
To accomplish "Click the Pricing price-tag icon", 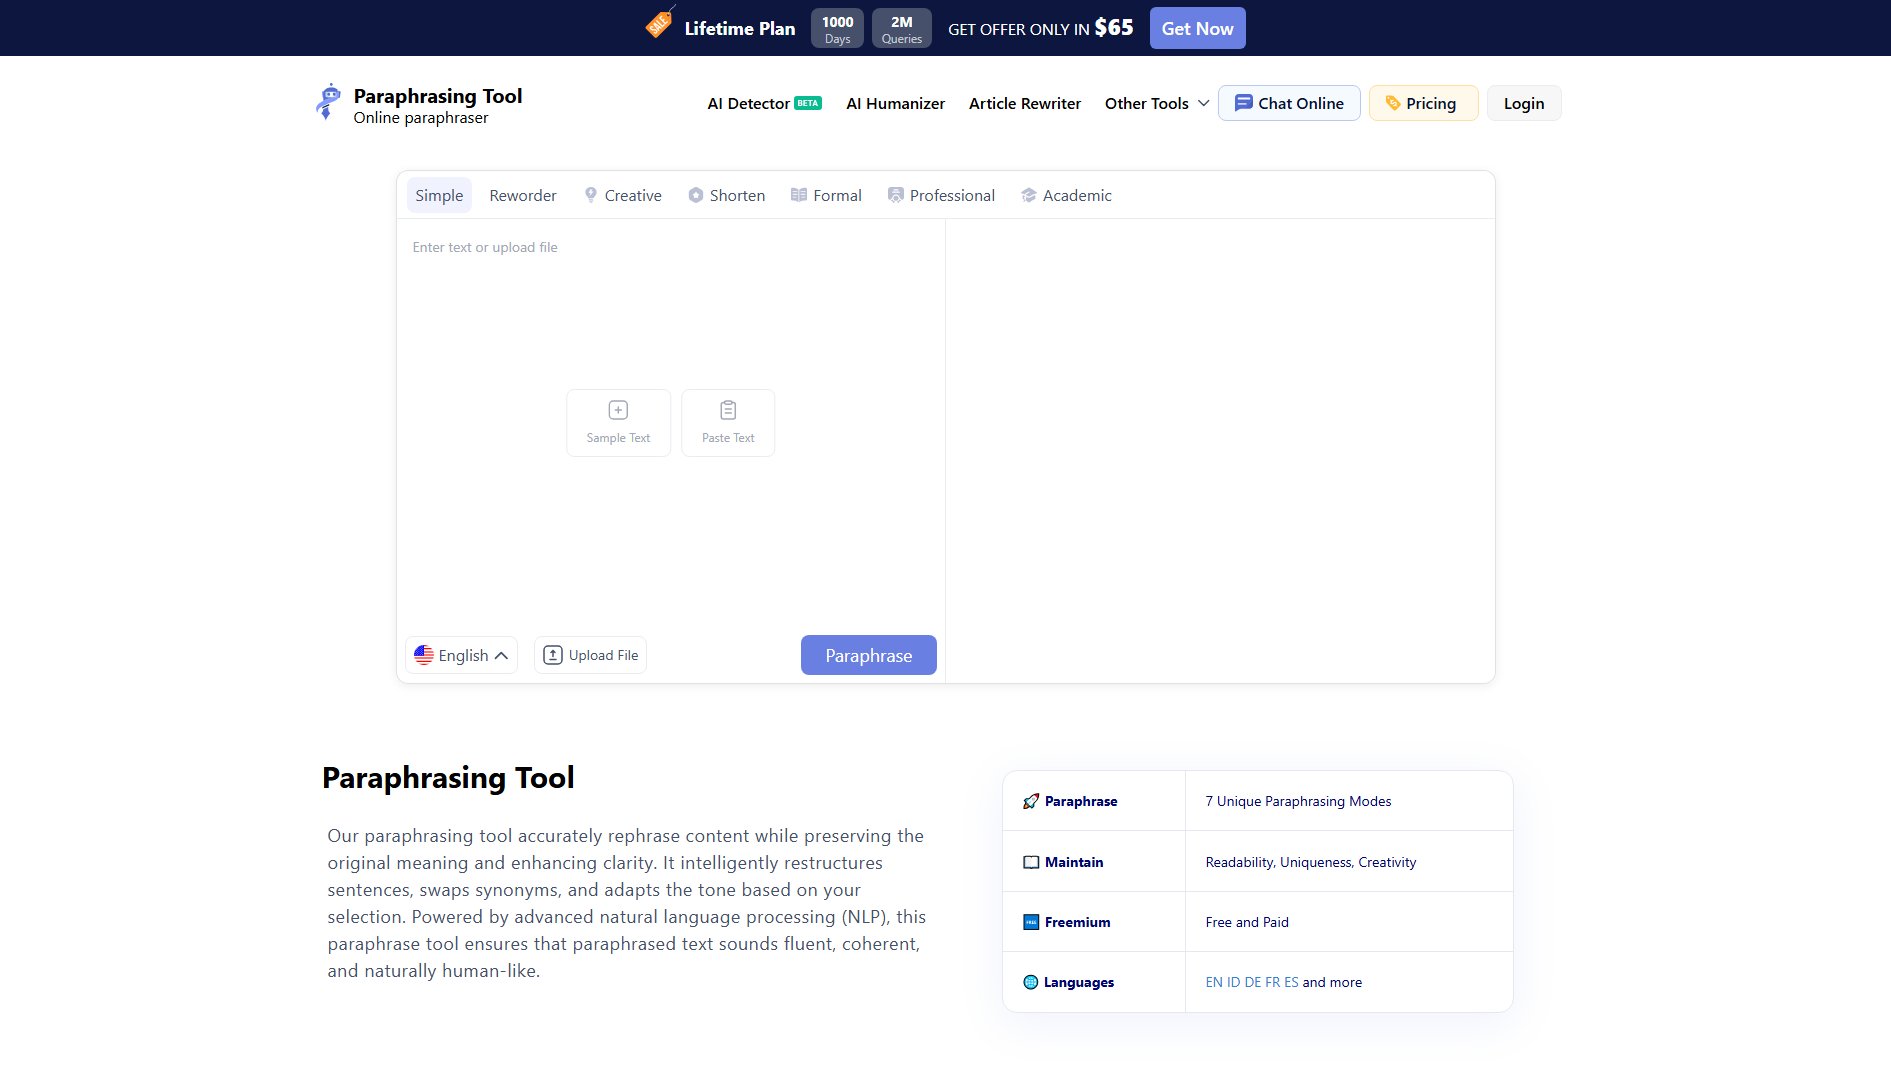I will tap(1391, 102).
